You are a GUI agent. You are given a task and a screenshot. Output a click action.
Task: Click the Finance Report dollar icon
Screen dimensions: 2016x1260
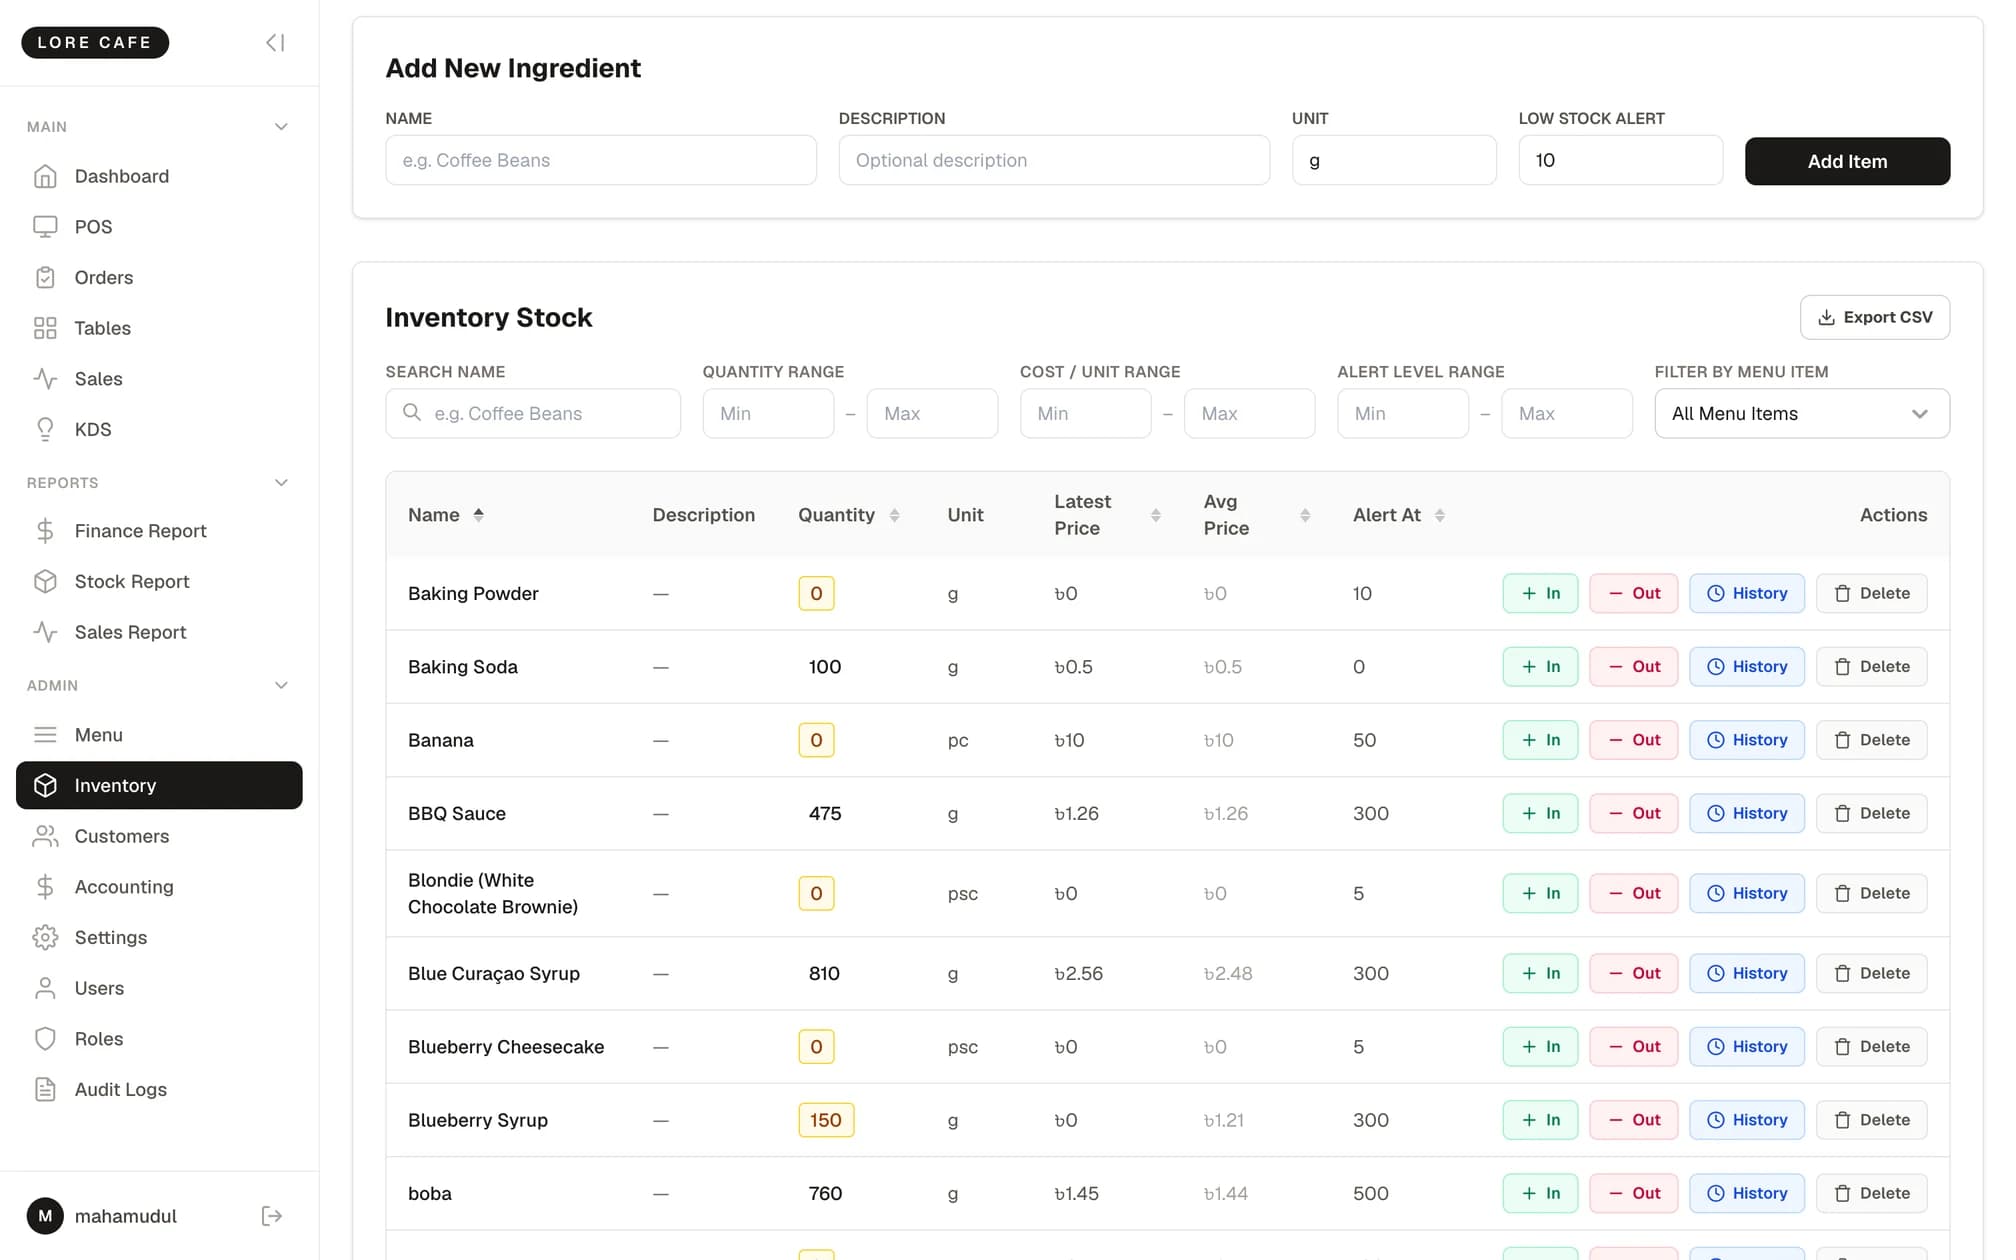pyautogui.click(x=45, y=531)
